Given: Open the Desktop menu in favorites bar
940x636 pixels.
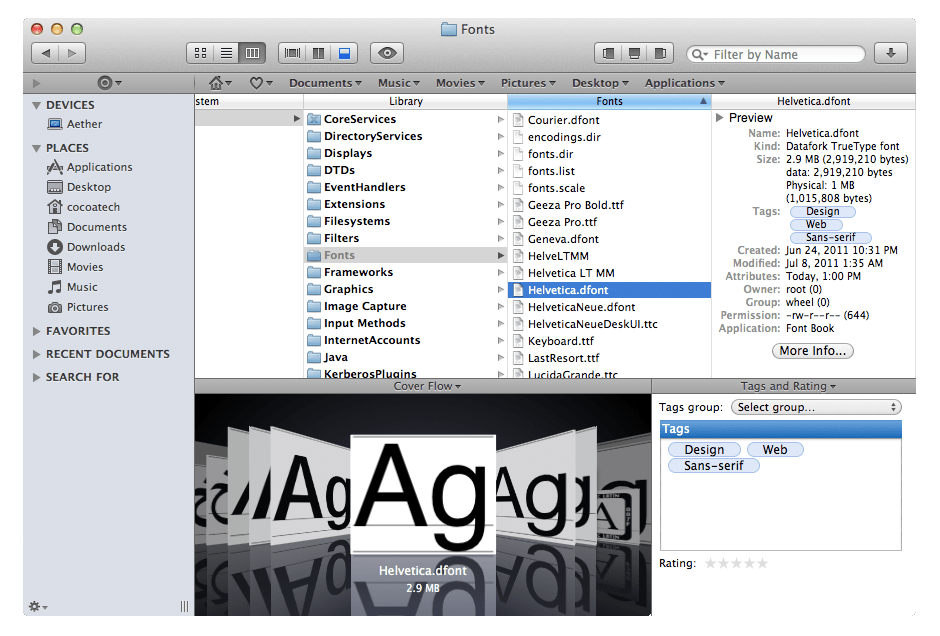Looking at the screenshot, I should pos(600,83).
